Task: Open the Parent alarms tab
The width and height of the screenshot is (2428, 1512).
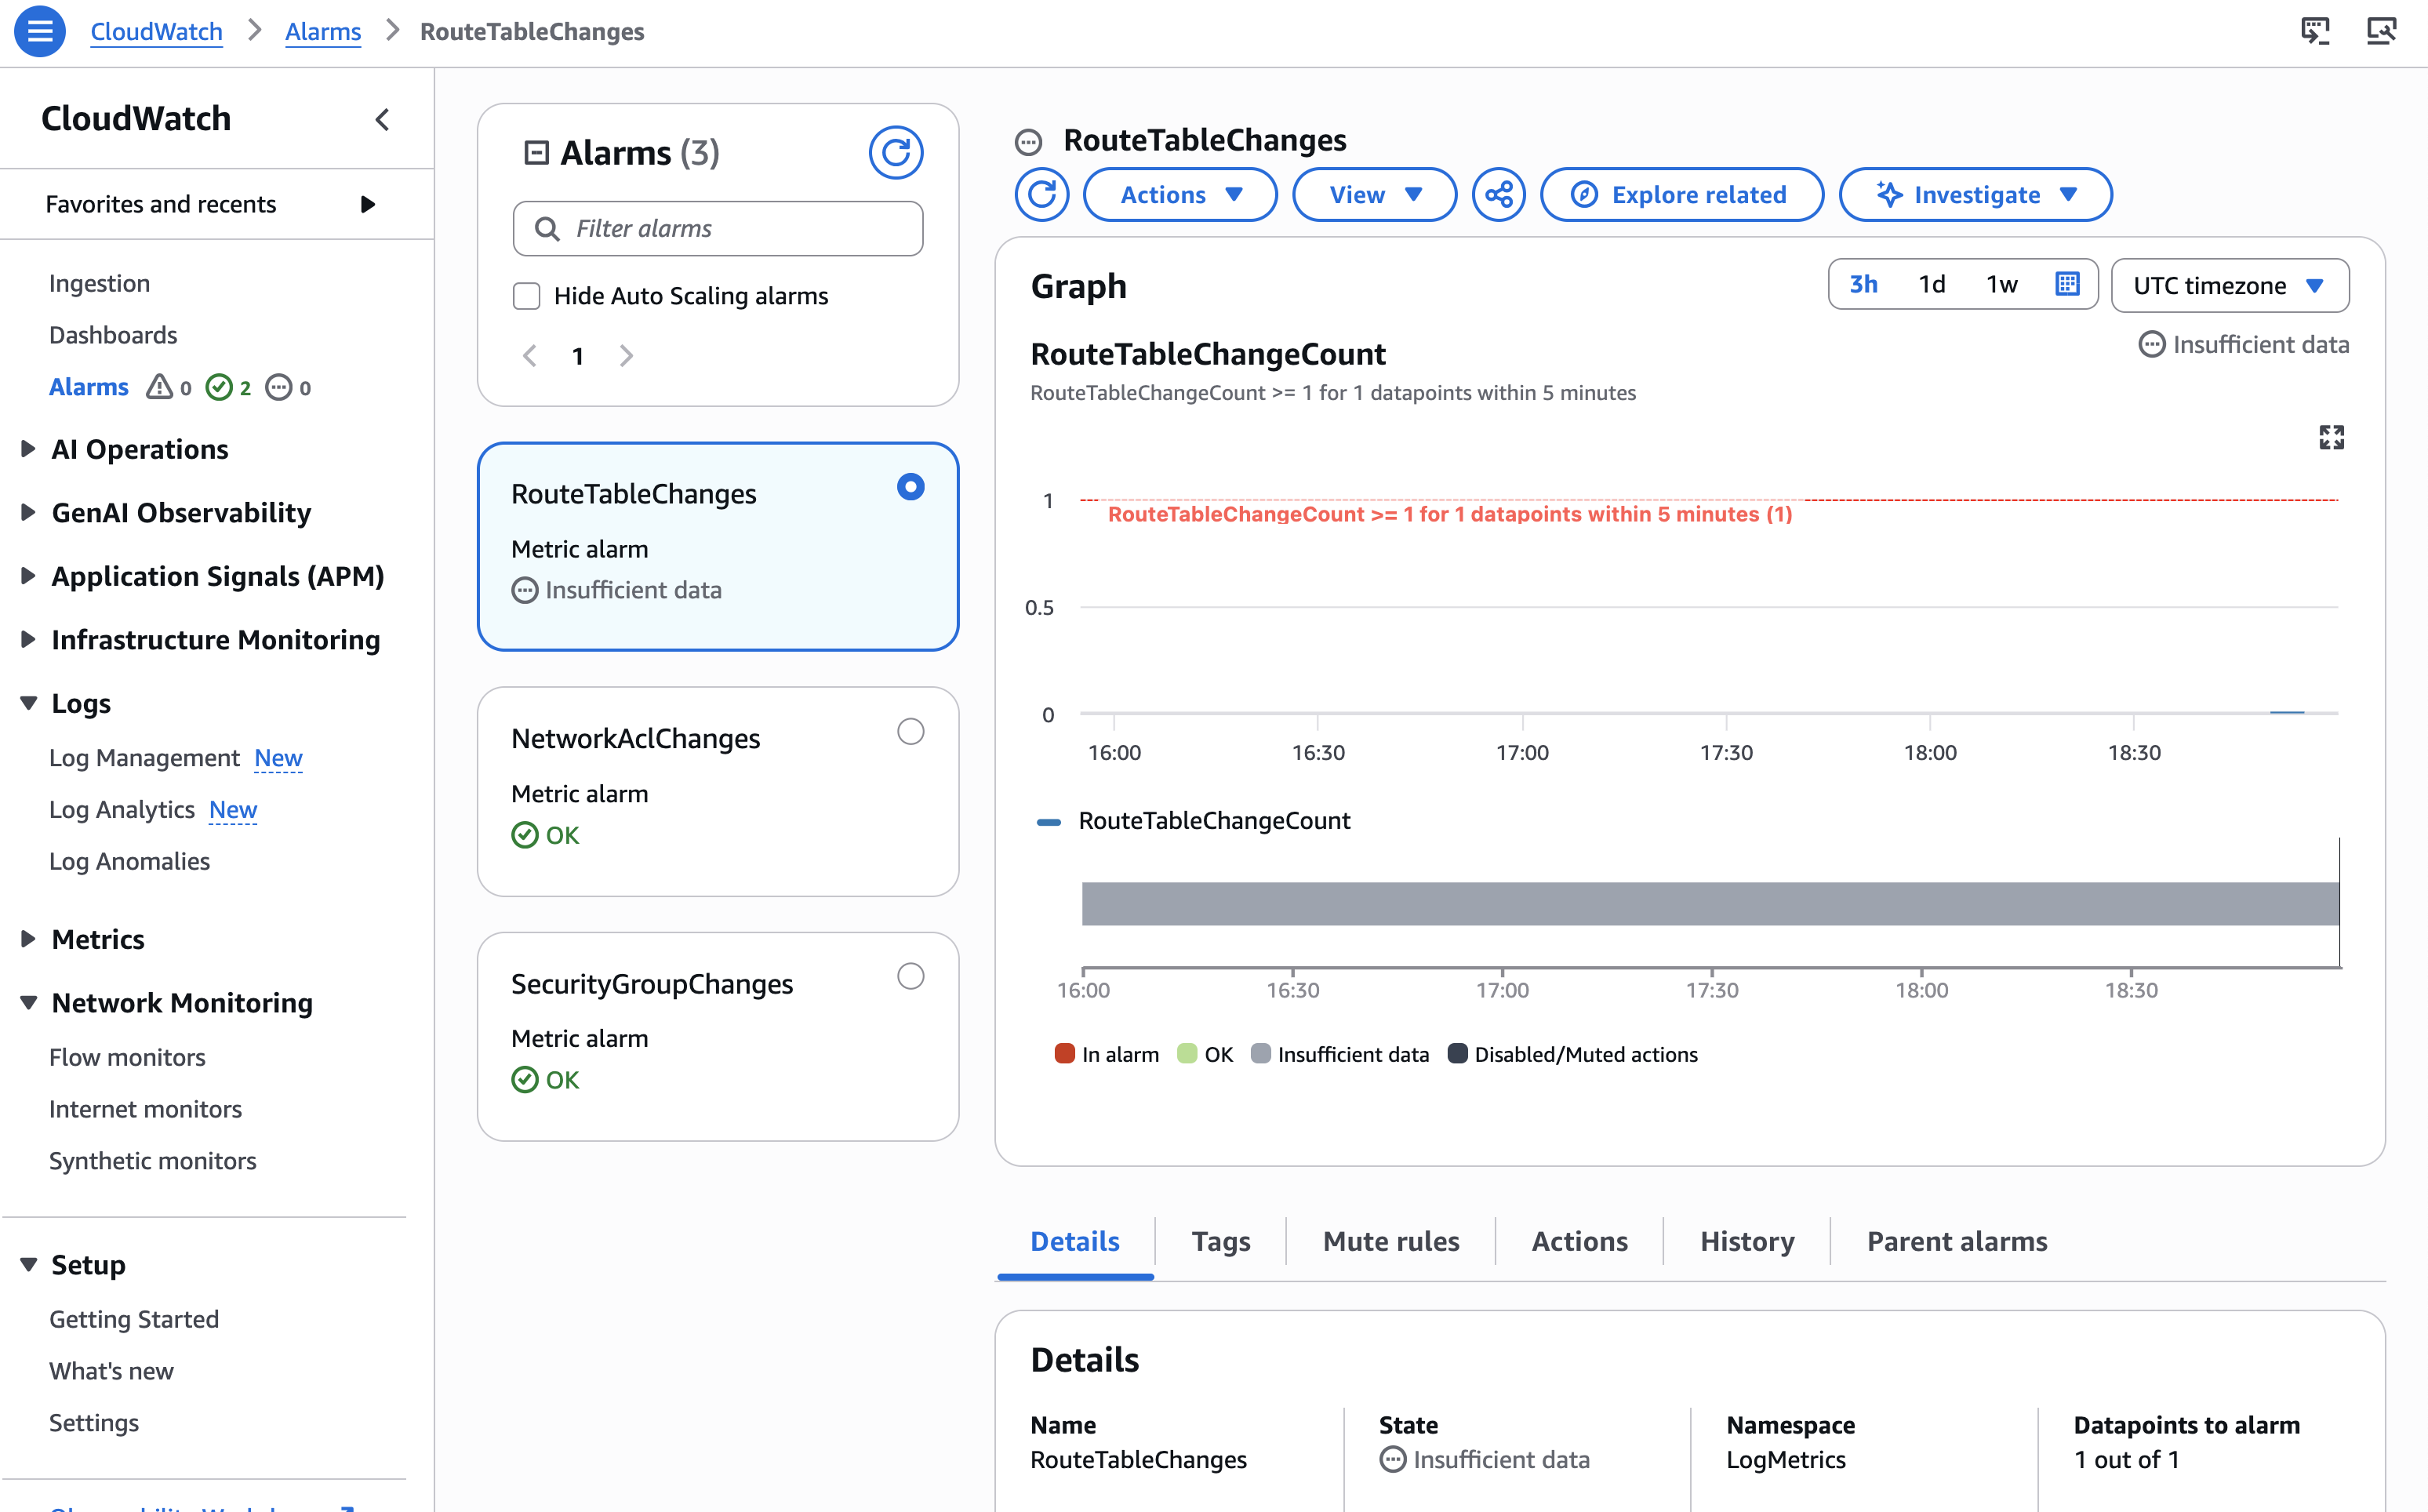Action: (1956, 1241)
